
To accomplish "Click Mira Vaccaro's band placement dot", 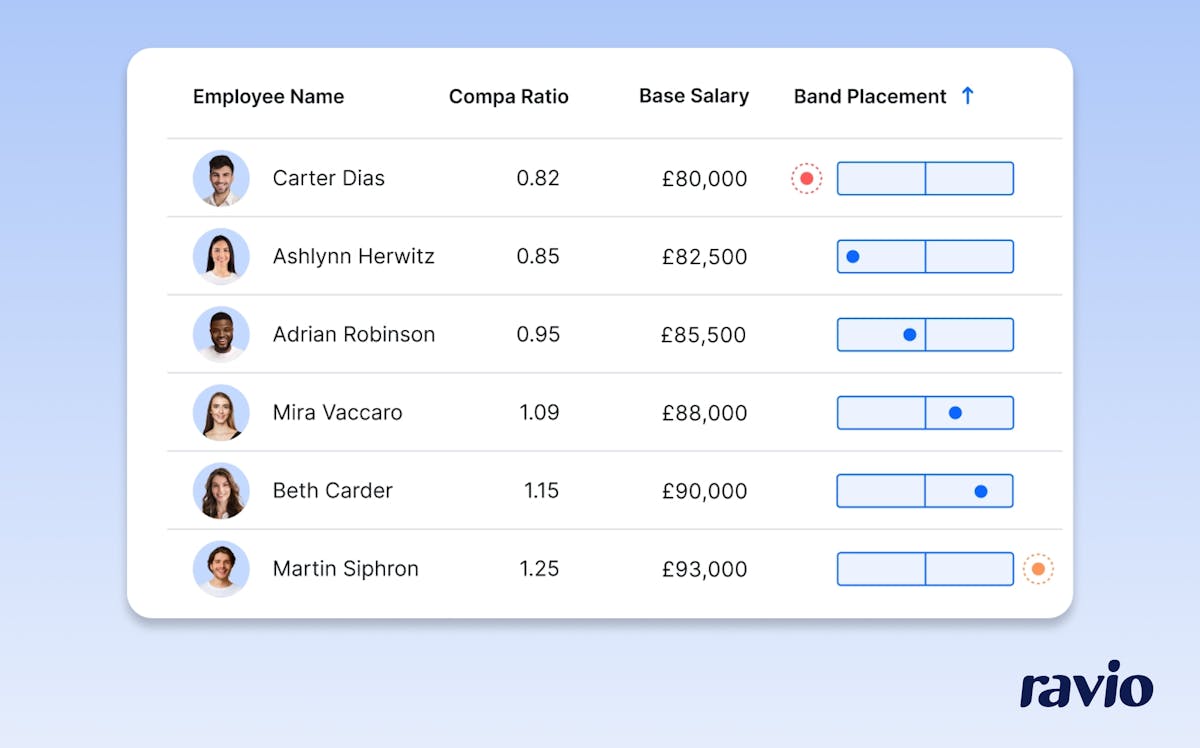I will click(x=956, y=412).
